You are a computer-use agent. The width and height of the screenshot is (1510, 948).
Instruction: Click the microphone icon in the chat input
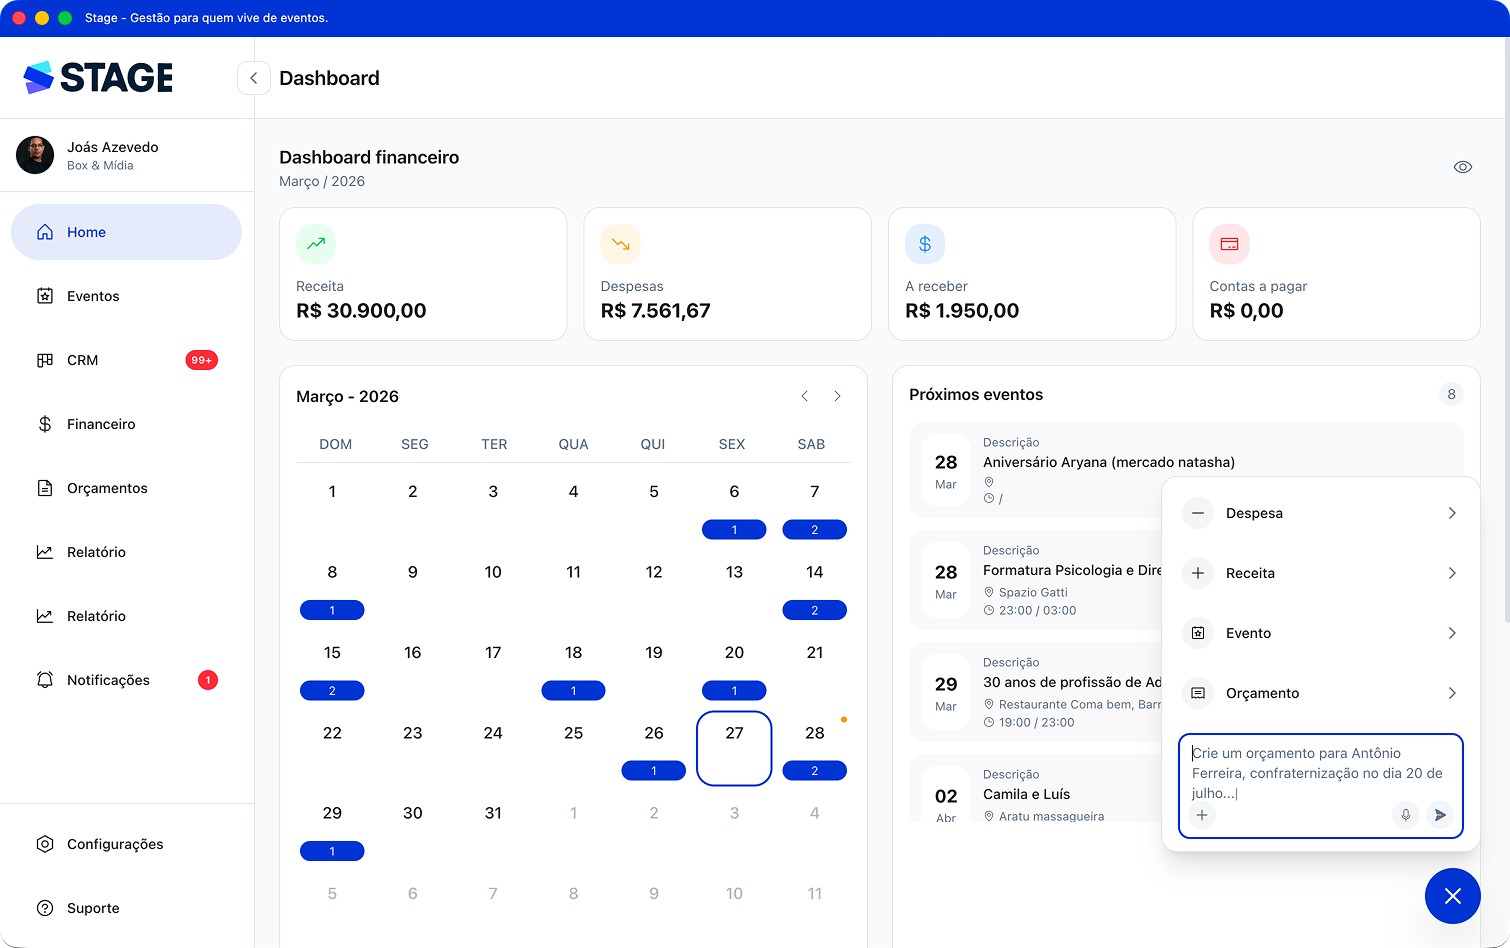[x=1405, y=815]
